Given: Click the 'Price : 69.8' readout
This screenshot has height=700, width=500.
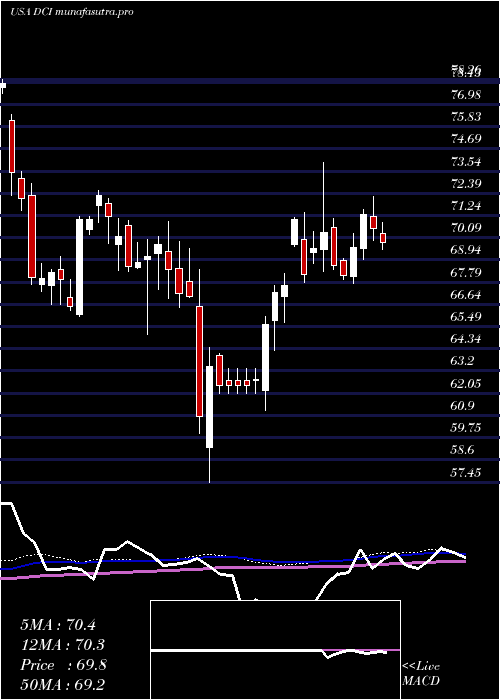Looking at the screenshot, I should pyautogui.click(x=63, y=665).
